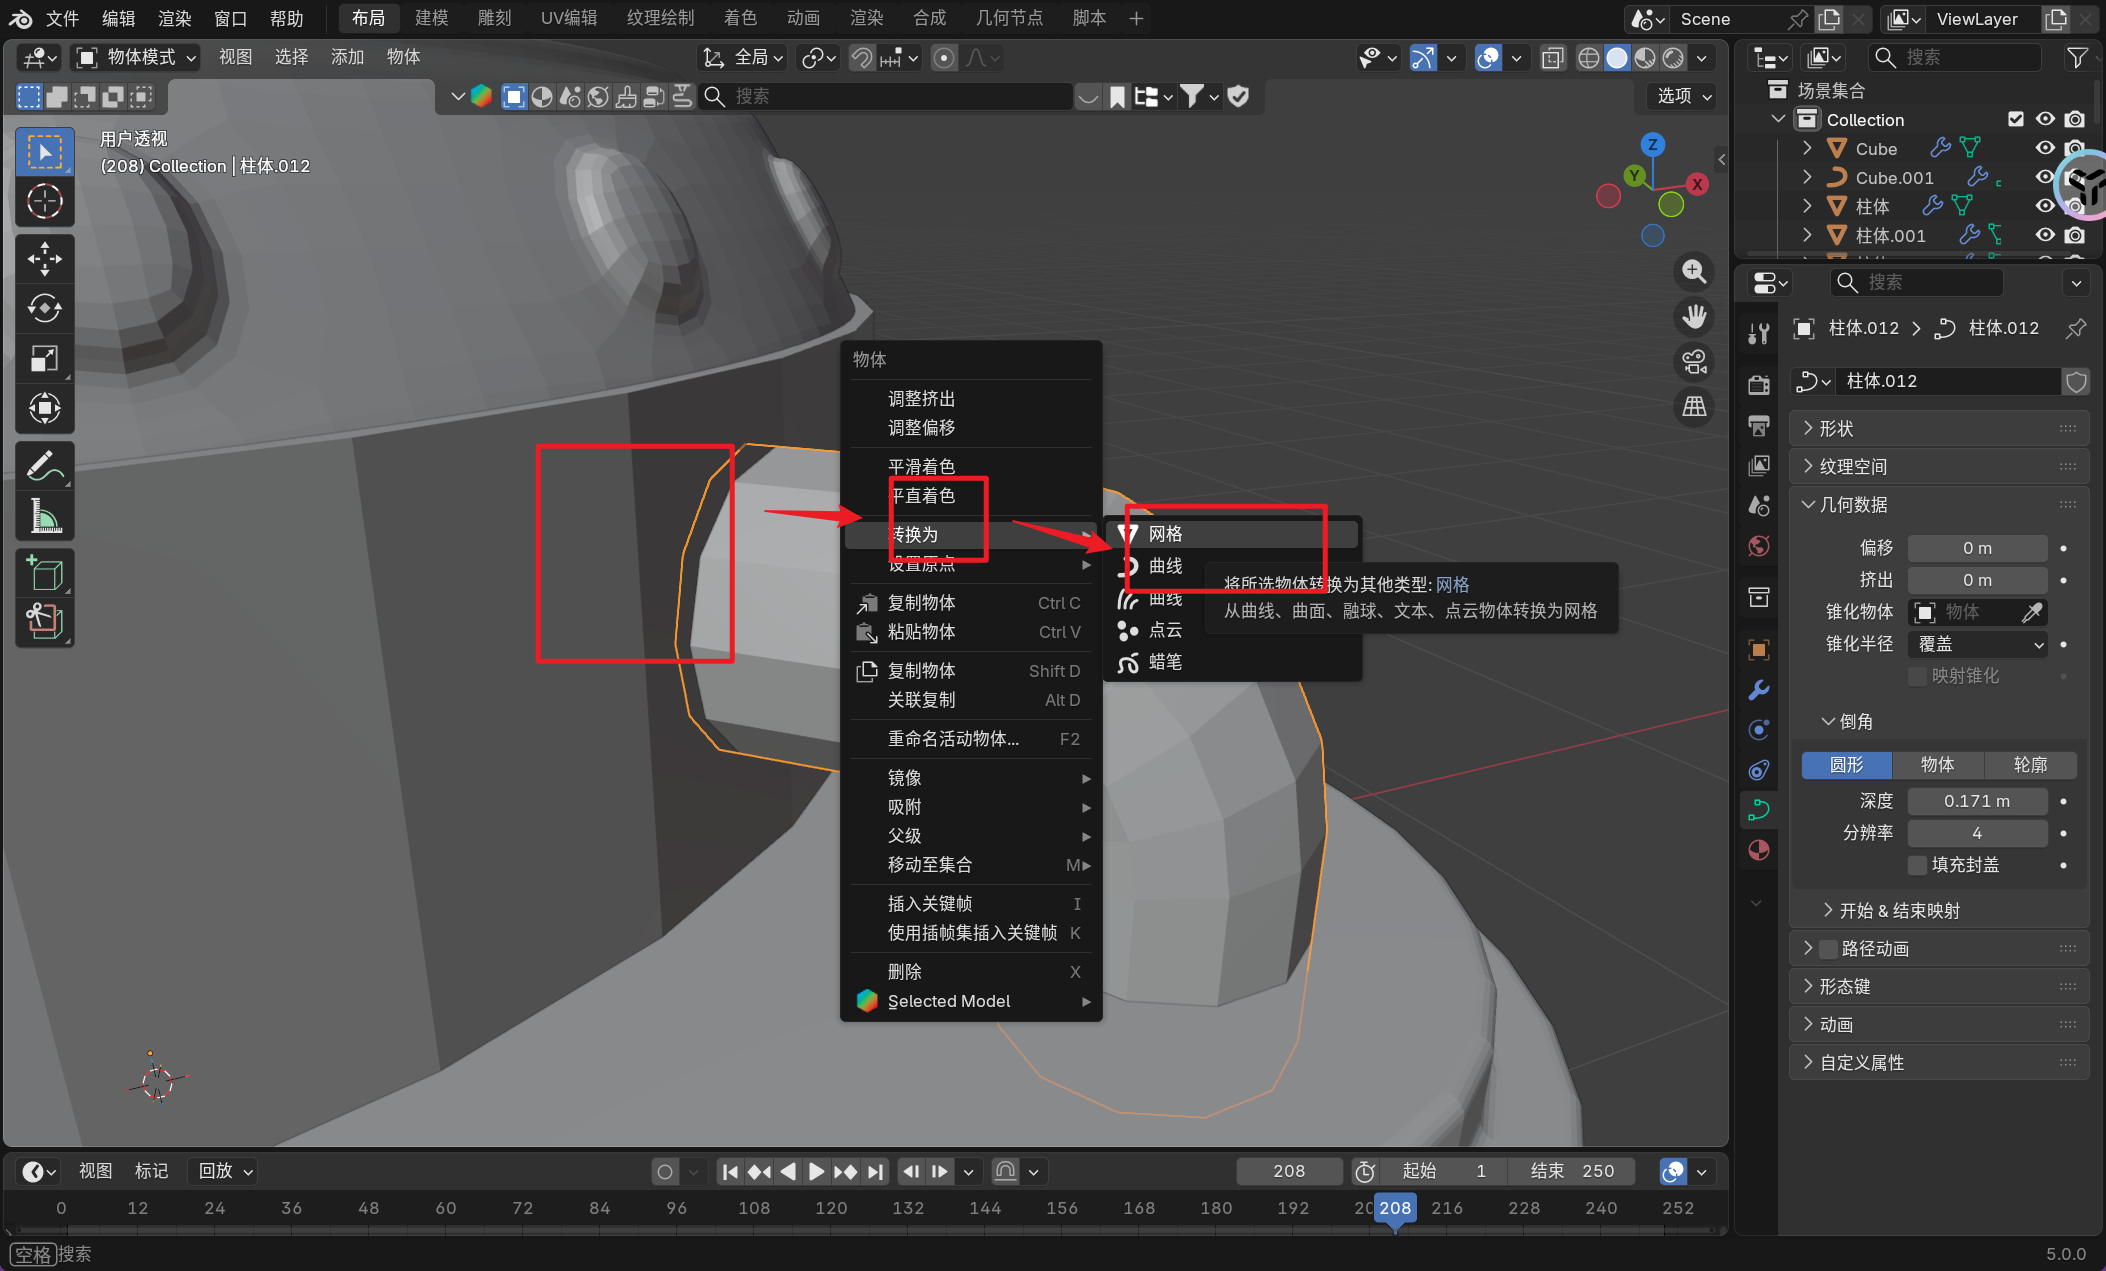
Task: Activate the Annotate pencil tool
Action: pyautogui.click(x=44, y=466)
